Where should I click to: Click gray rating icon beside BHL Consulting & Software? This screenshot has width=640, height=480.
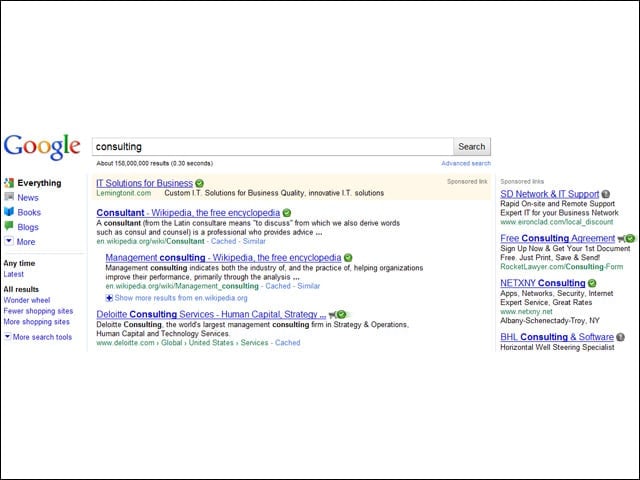[x=620, y=337]
